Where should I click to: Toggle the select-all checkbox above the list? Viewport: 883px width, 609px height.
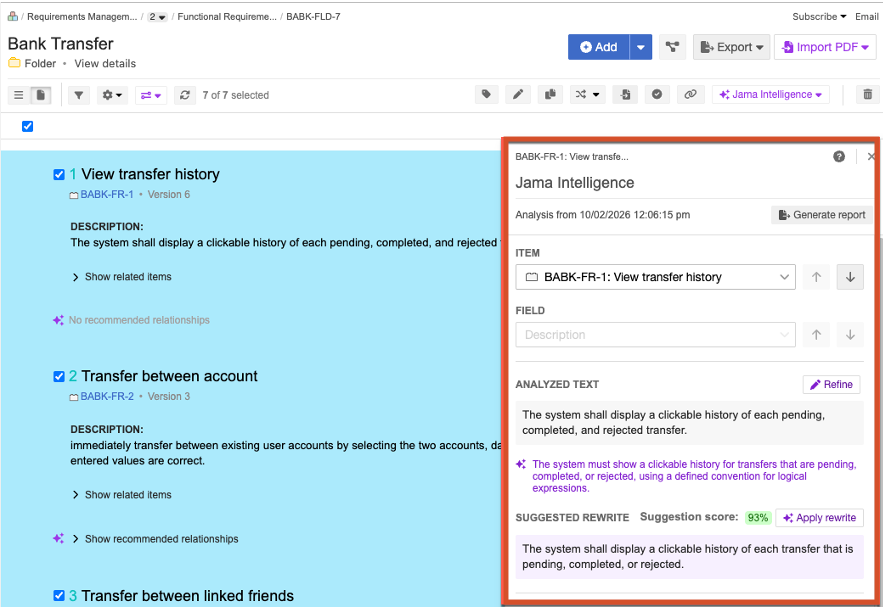click(x=28, y=126)
